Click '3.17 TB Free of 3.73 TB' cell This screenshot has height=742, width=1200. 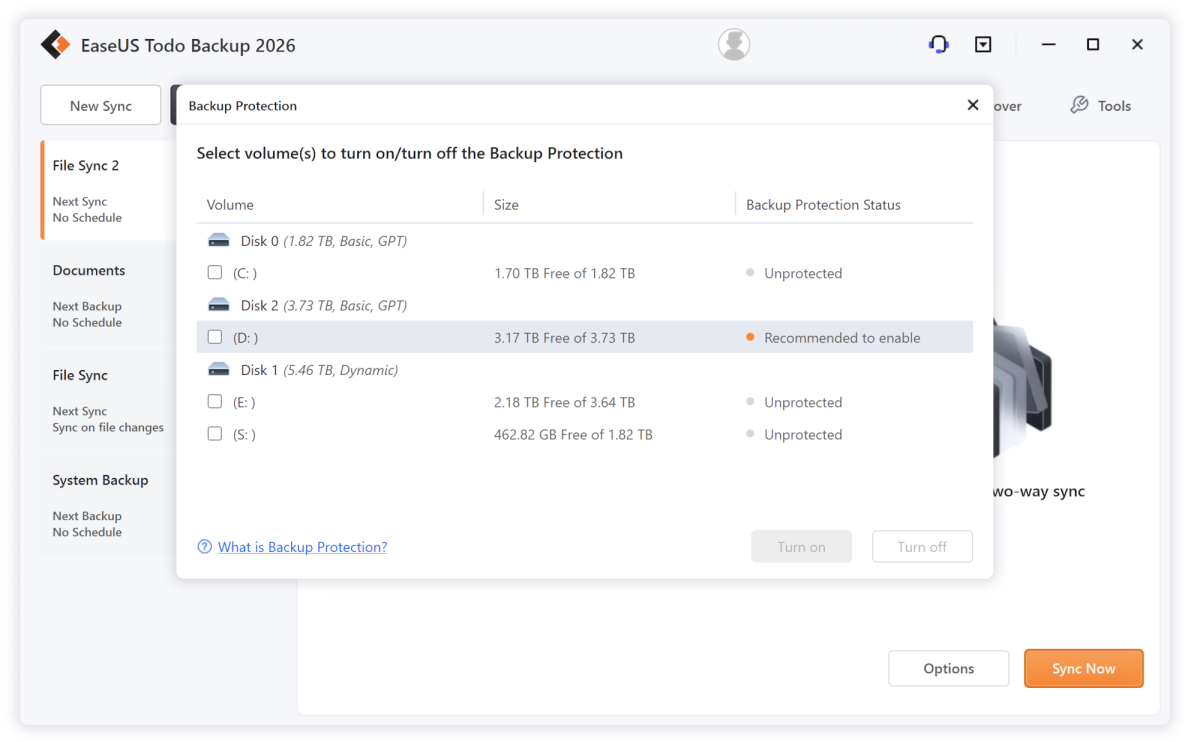tap(564, 338)
